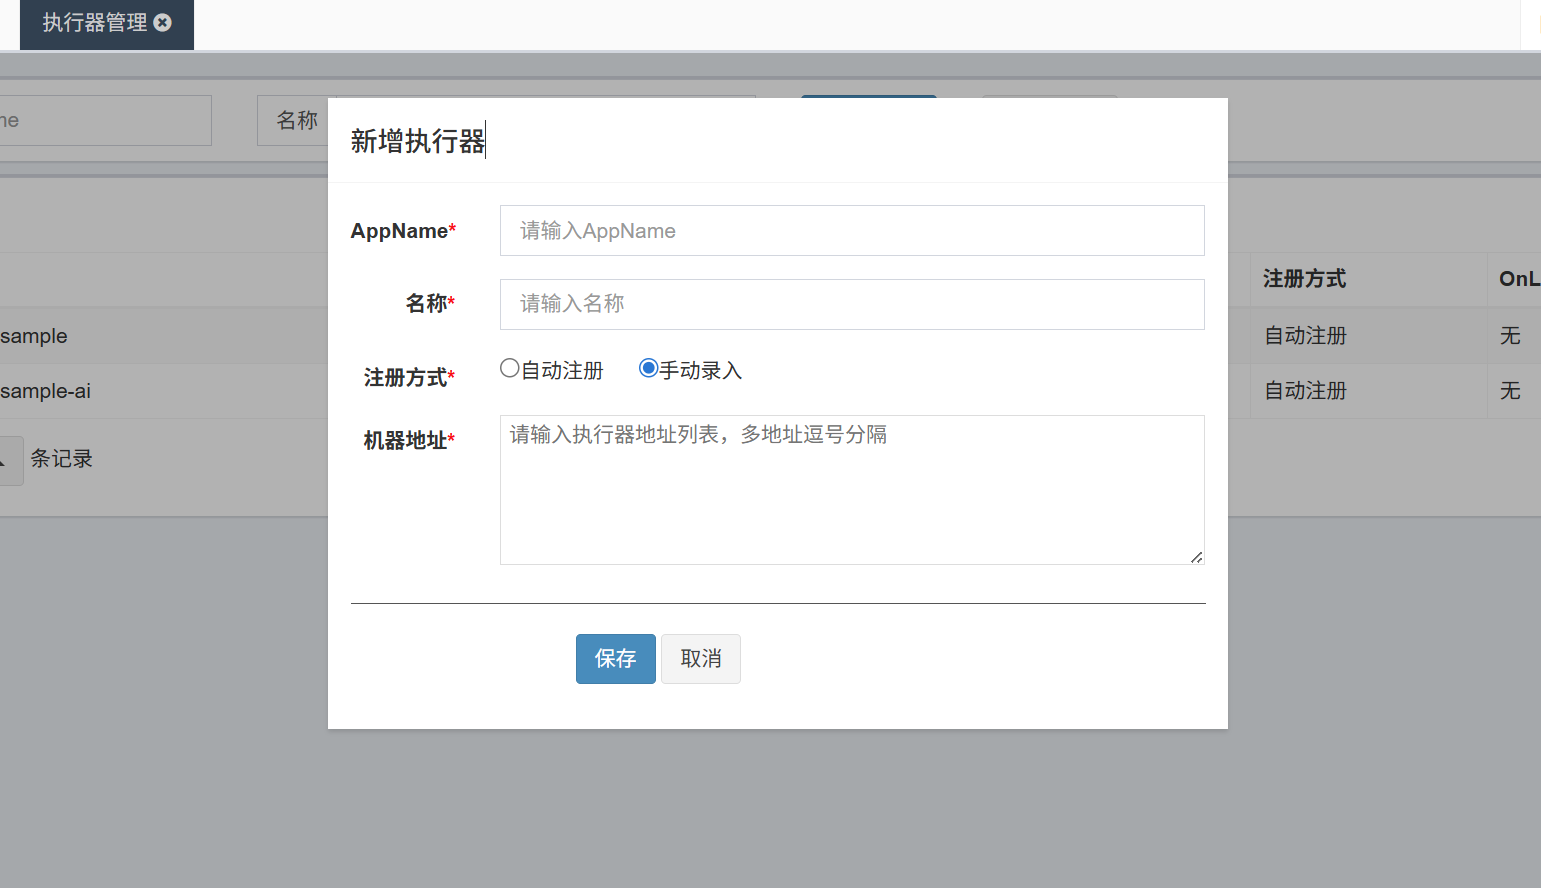The width and height of the screenshot is (1541, 888).
Task: Click the 新增执行器 dialog title
Action: tap(418, 141)
